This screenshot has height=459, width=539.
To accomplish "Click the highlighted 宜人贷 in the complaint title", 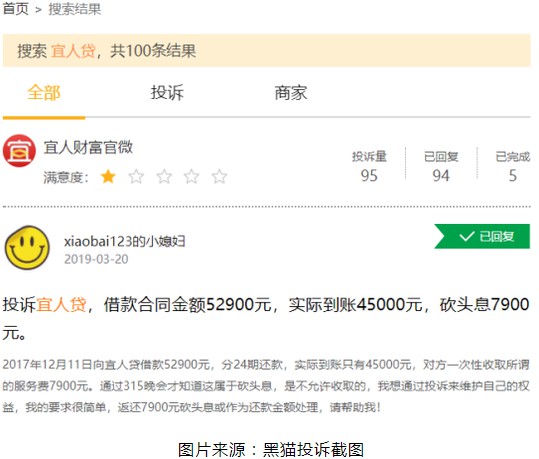I will [61, 305].
